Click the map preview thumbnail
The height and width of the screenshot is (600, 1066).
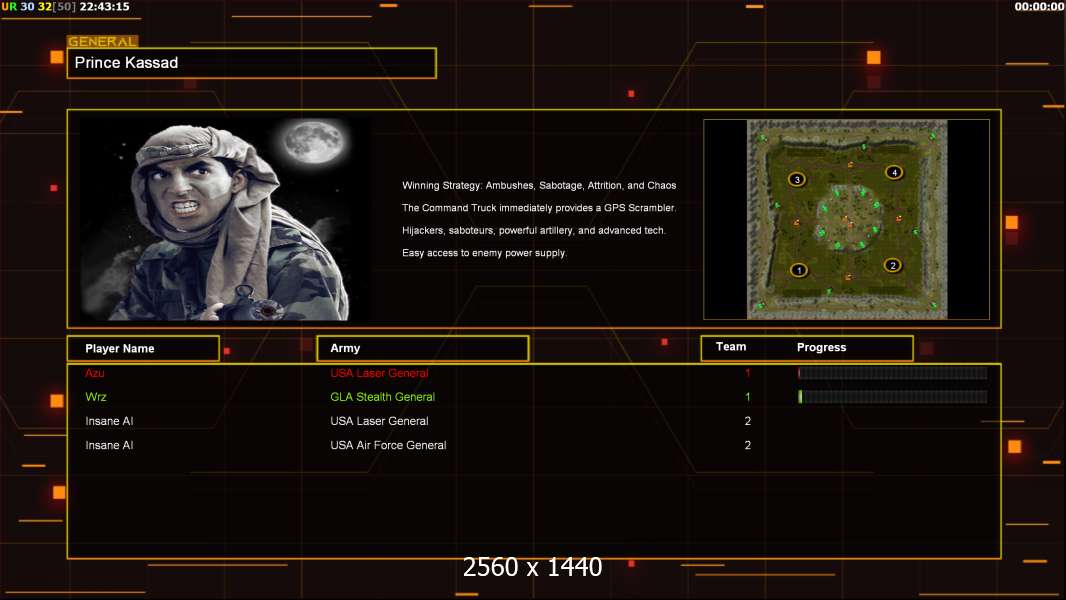coord(846,219)
